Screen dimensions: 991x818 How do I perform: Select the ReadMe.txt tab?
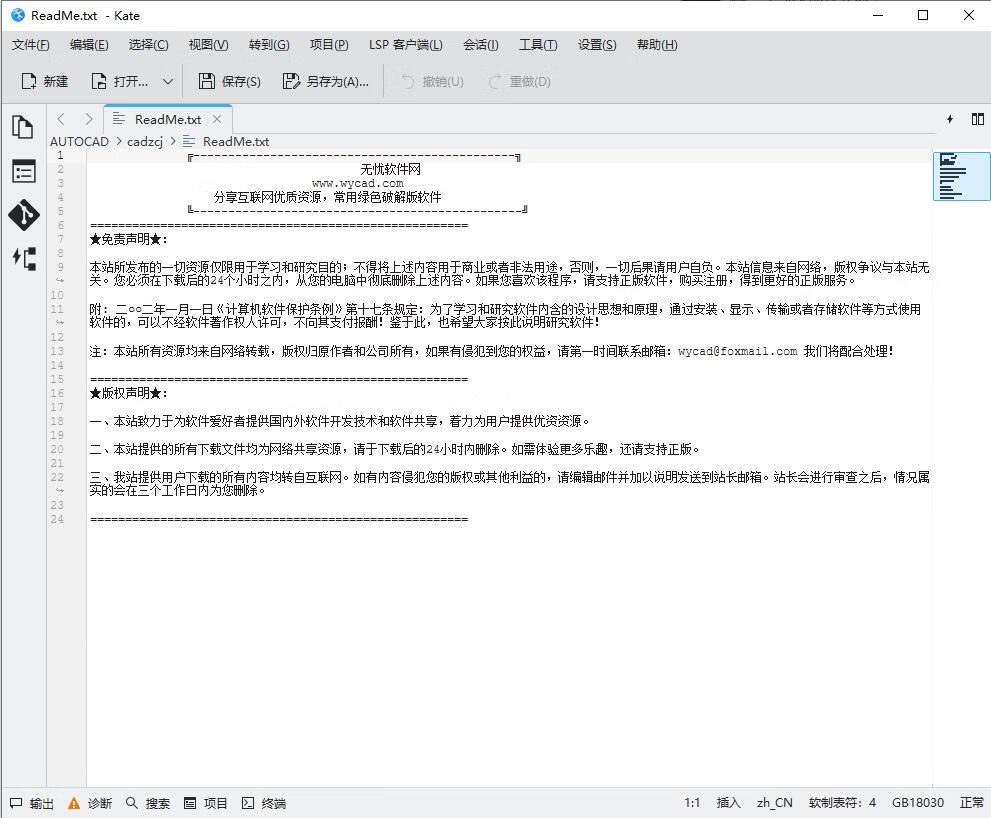pyautogui.click(x=167, y=119)
